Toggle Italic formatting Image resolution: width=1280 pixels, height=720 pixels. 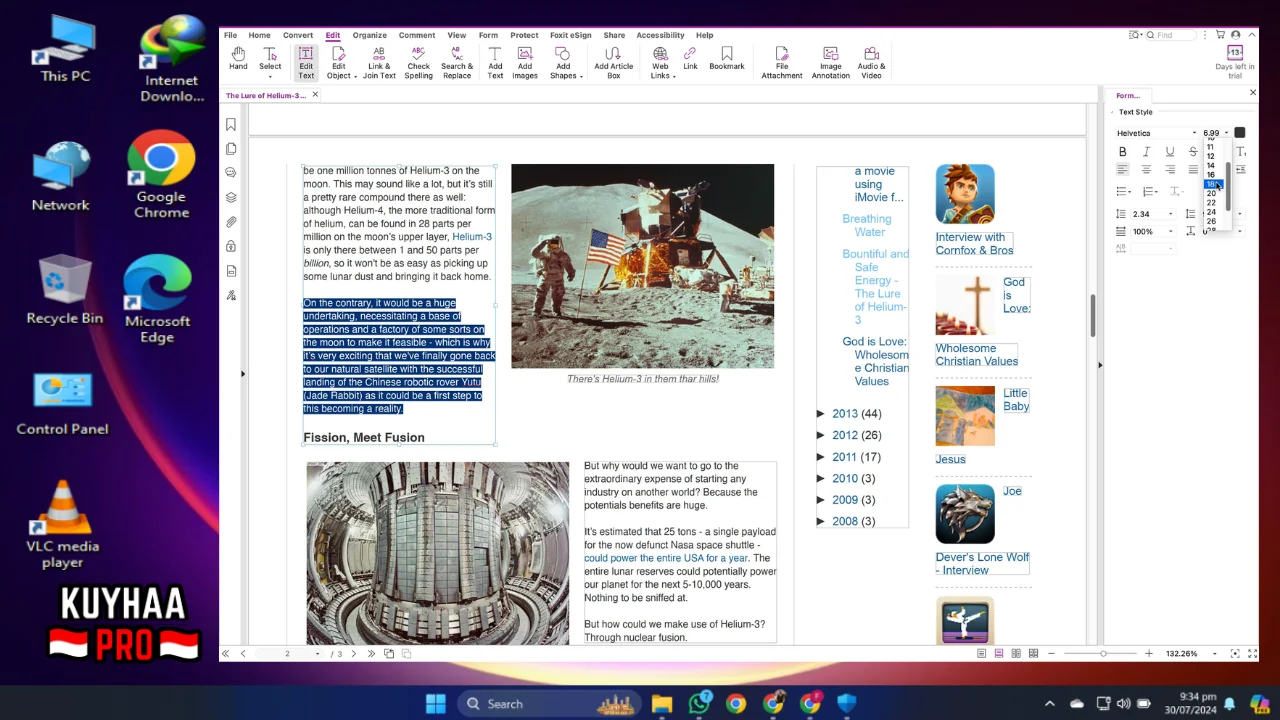pos(1146,151)
